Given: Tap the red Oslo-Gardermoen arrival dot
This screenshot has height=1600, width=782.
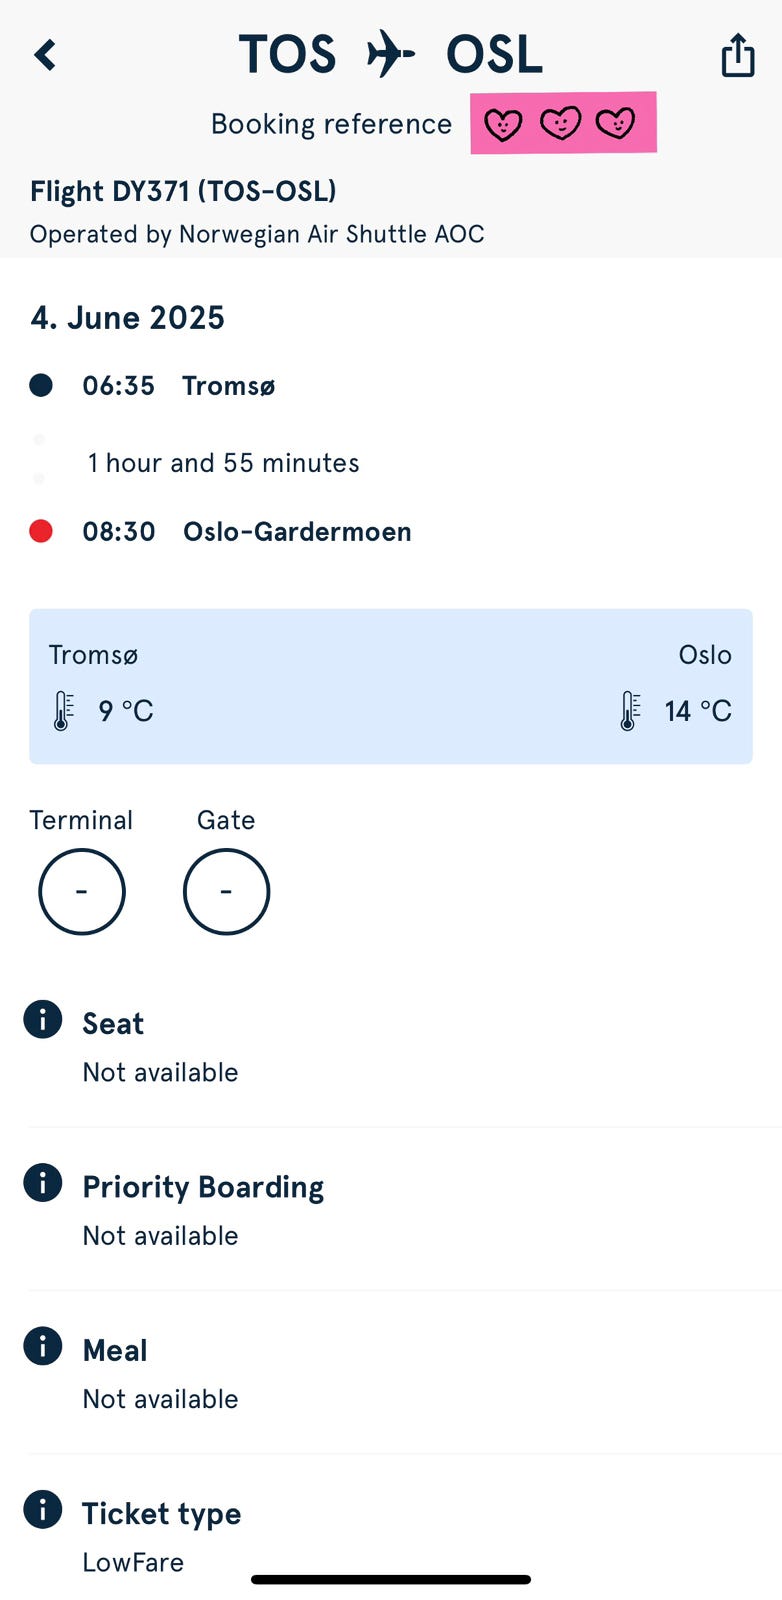Looking at the screenshot, I should (x=41, y=531).
